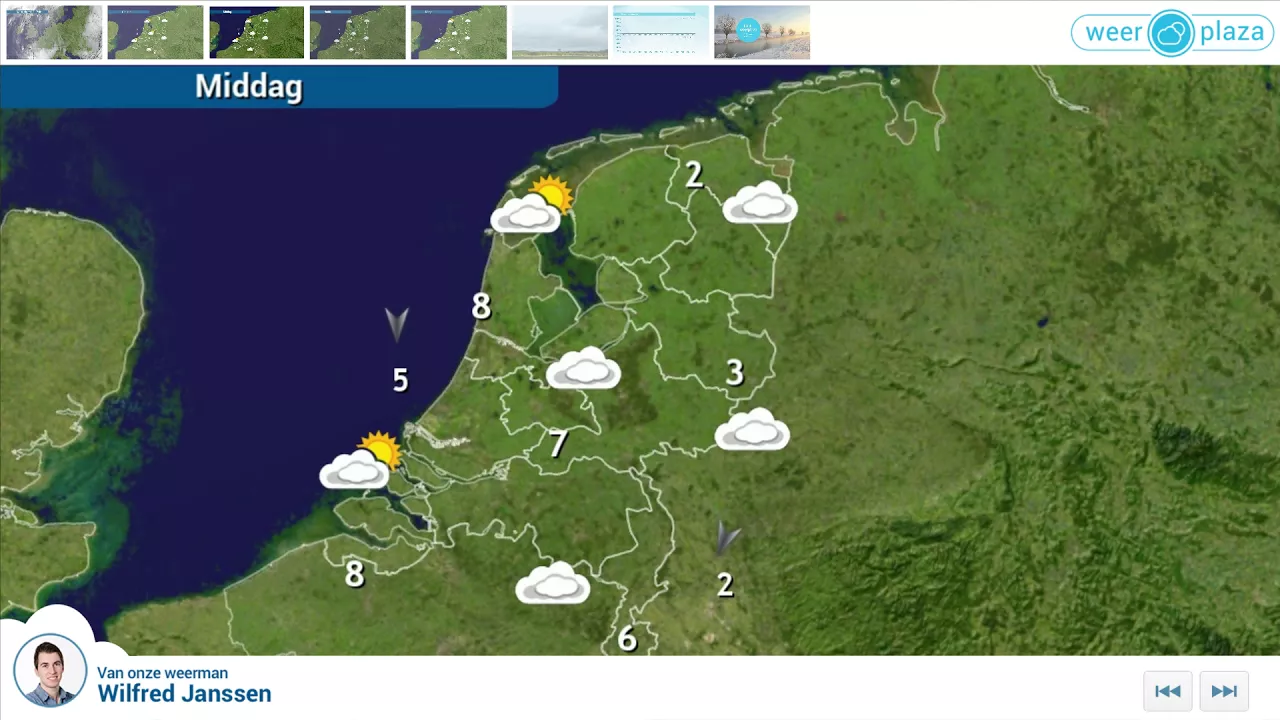Click the Middag title banner
This screenshot has width=1280, height=720.
coord(278,87)
